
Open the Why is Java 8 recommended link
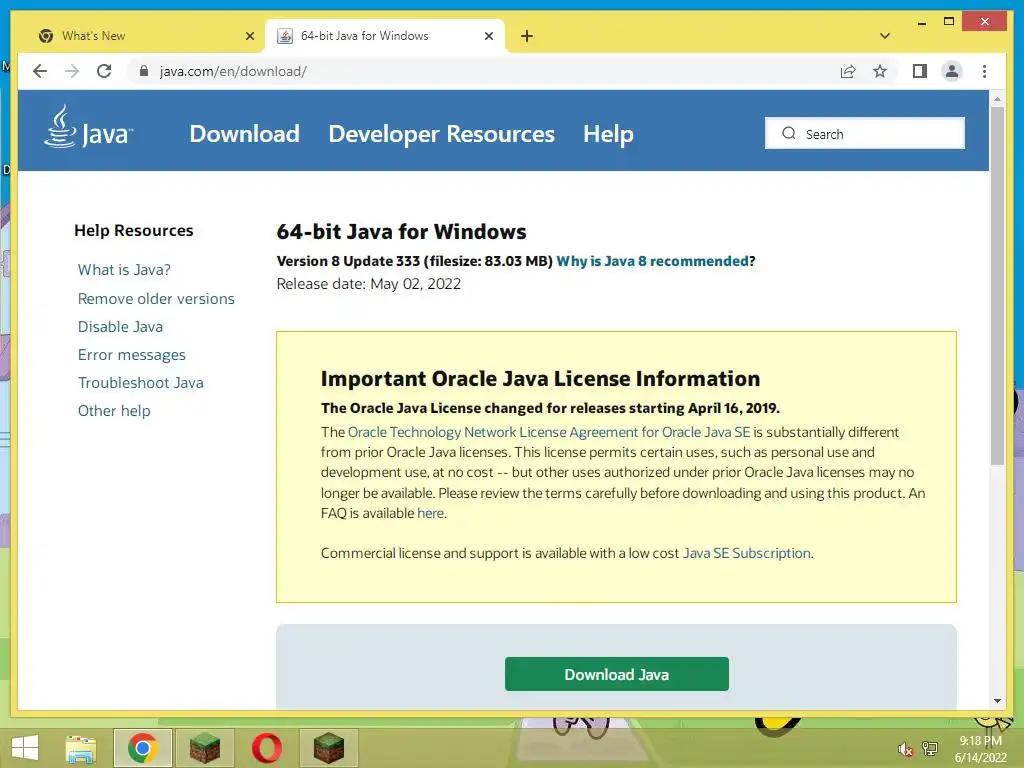pos(652,261)
